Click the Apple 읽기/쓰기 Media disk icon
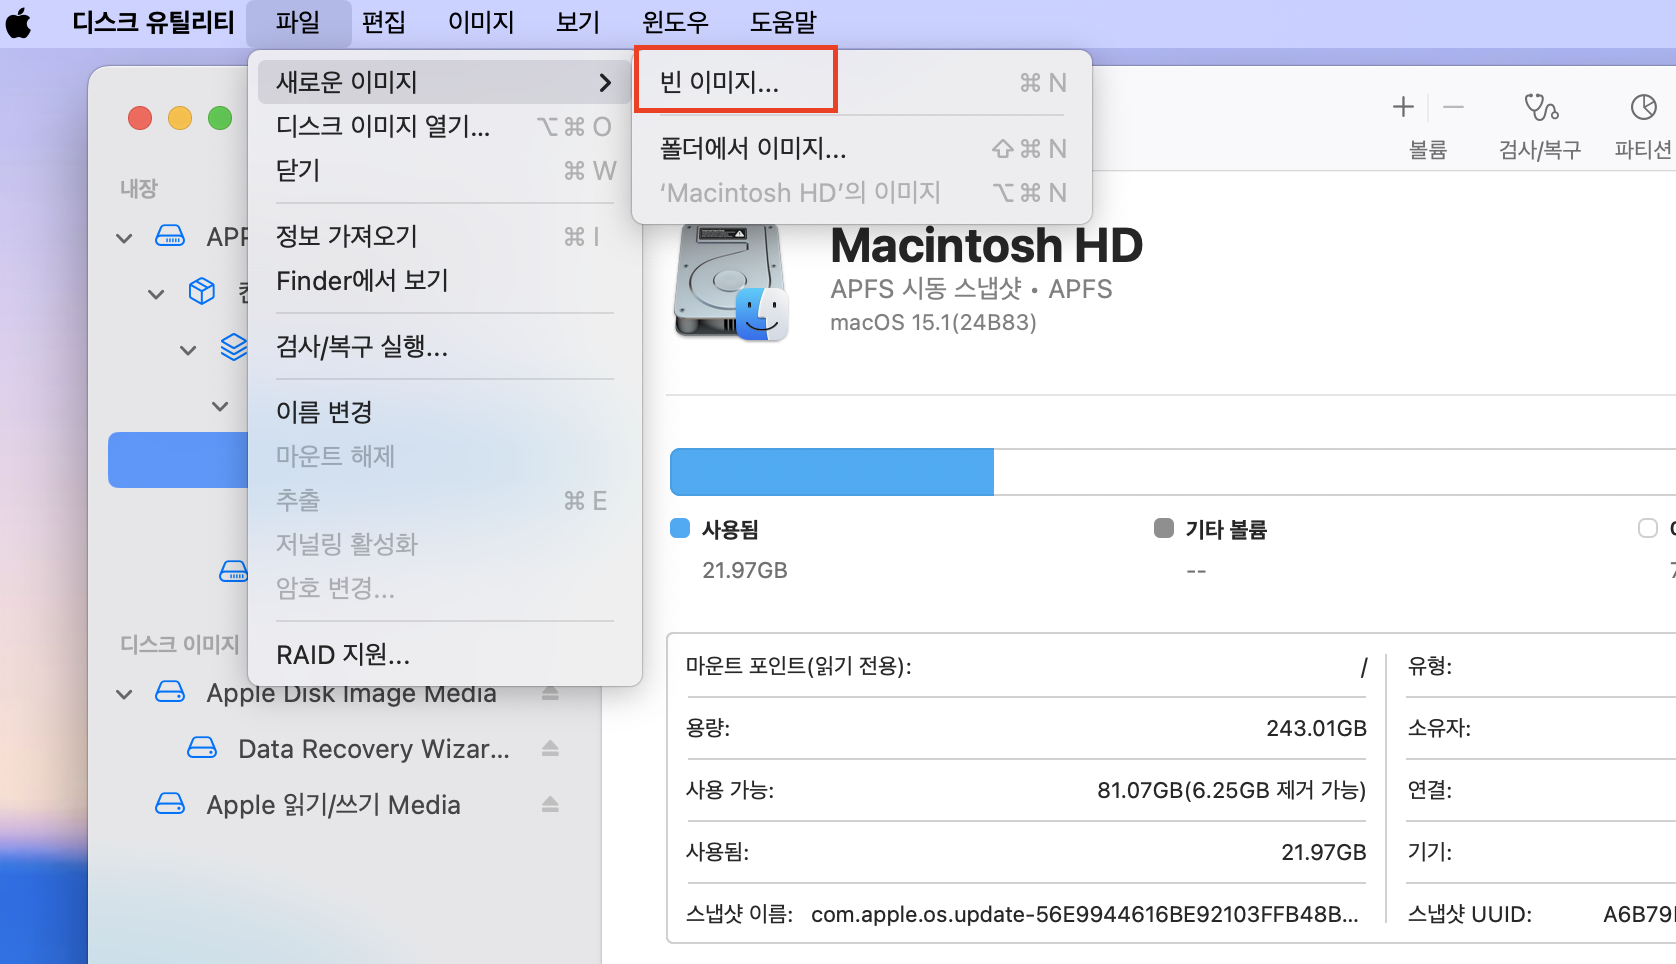Viewport: 1676px width, 964px height. click(x=170, y=804)
